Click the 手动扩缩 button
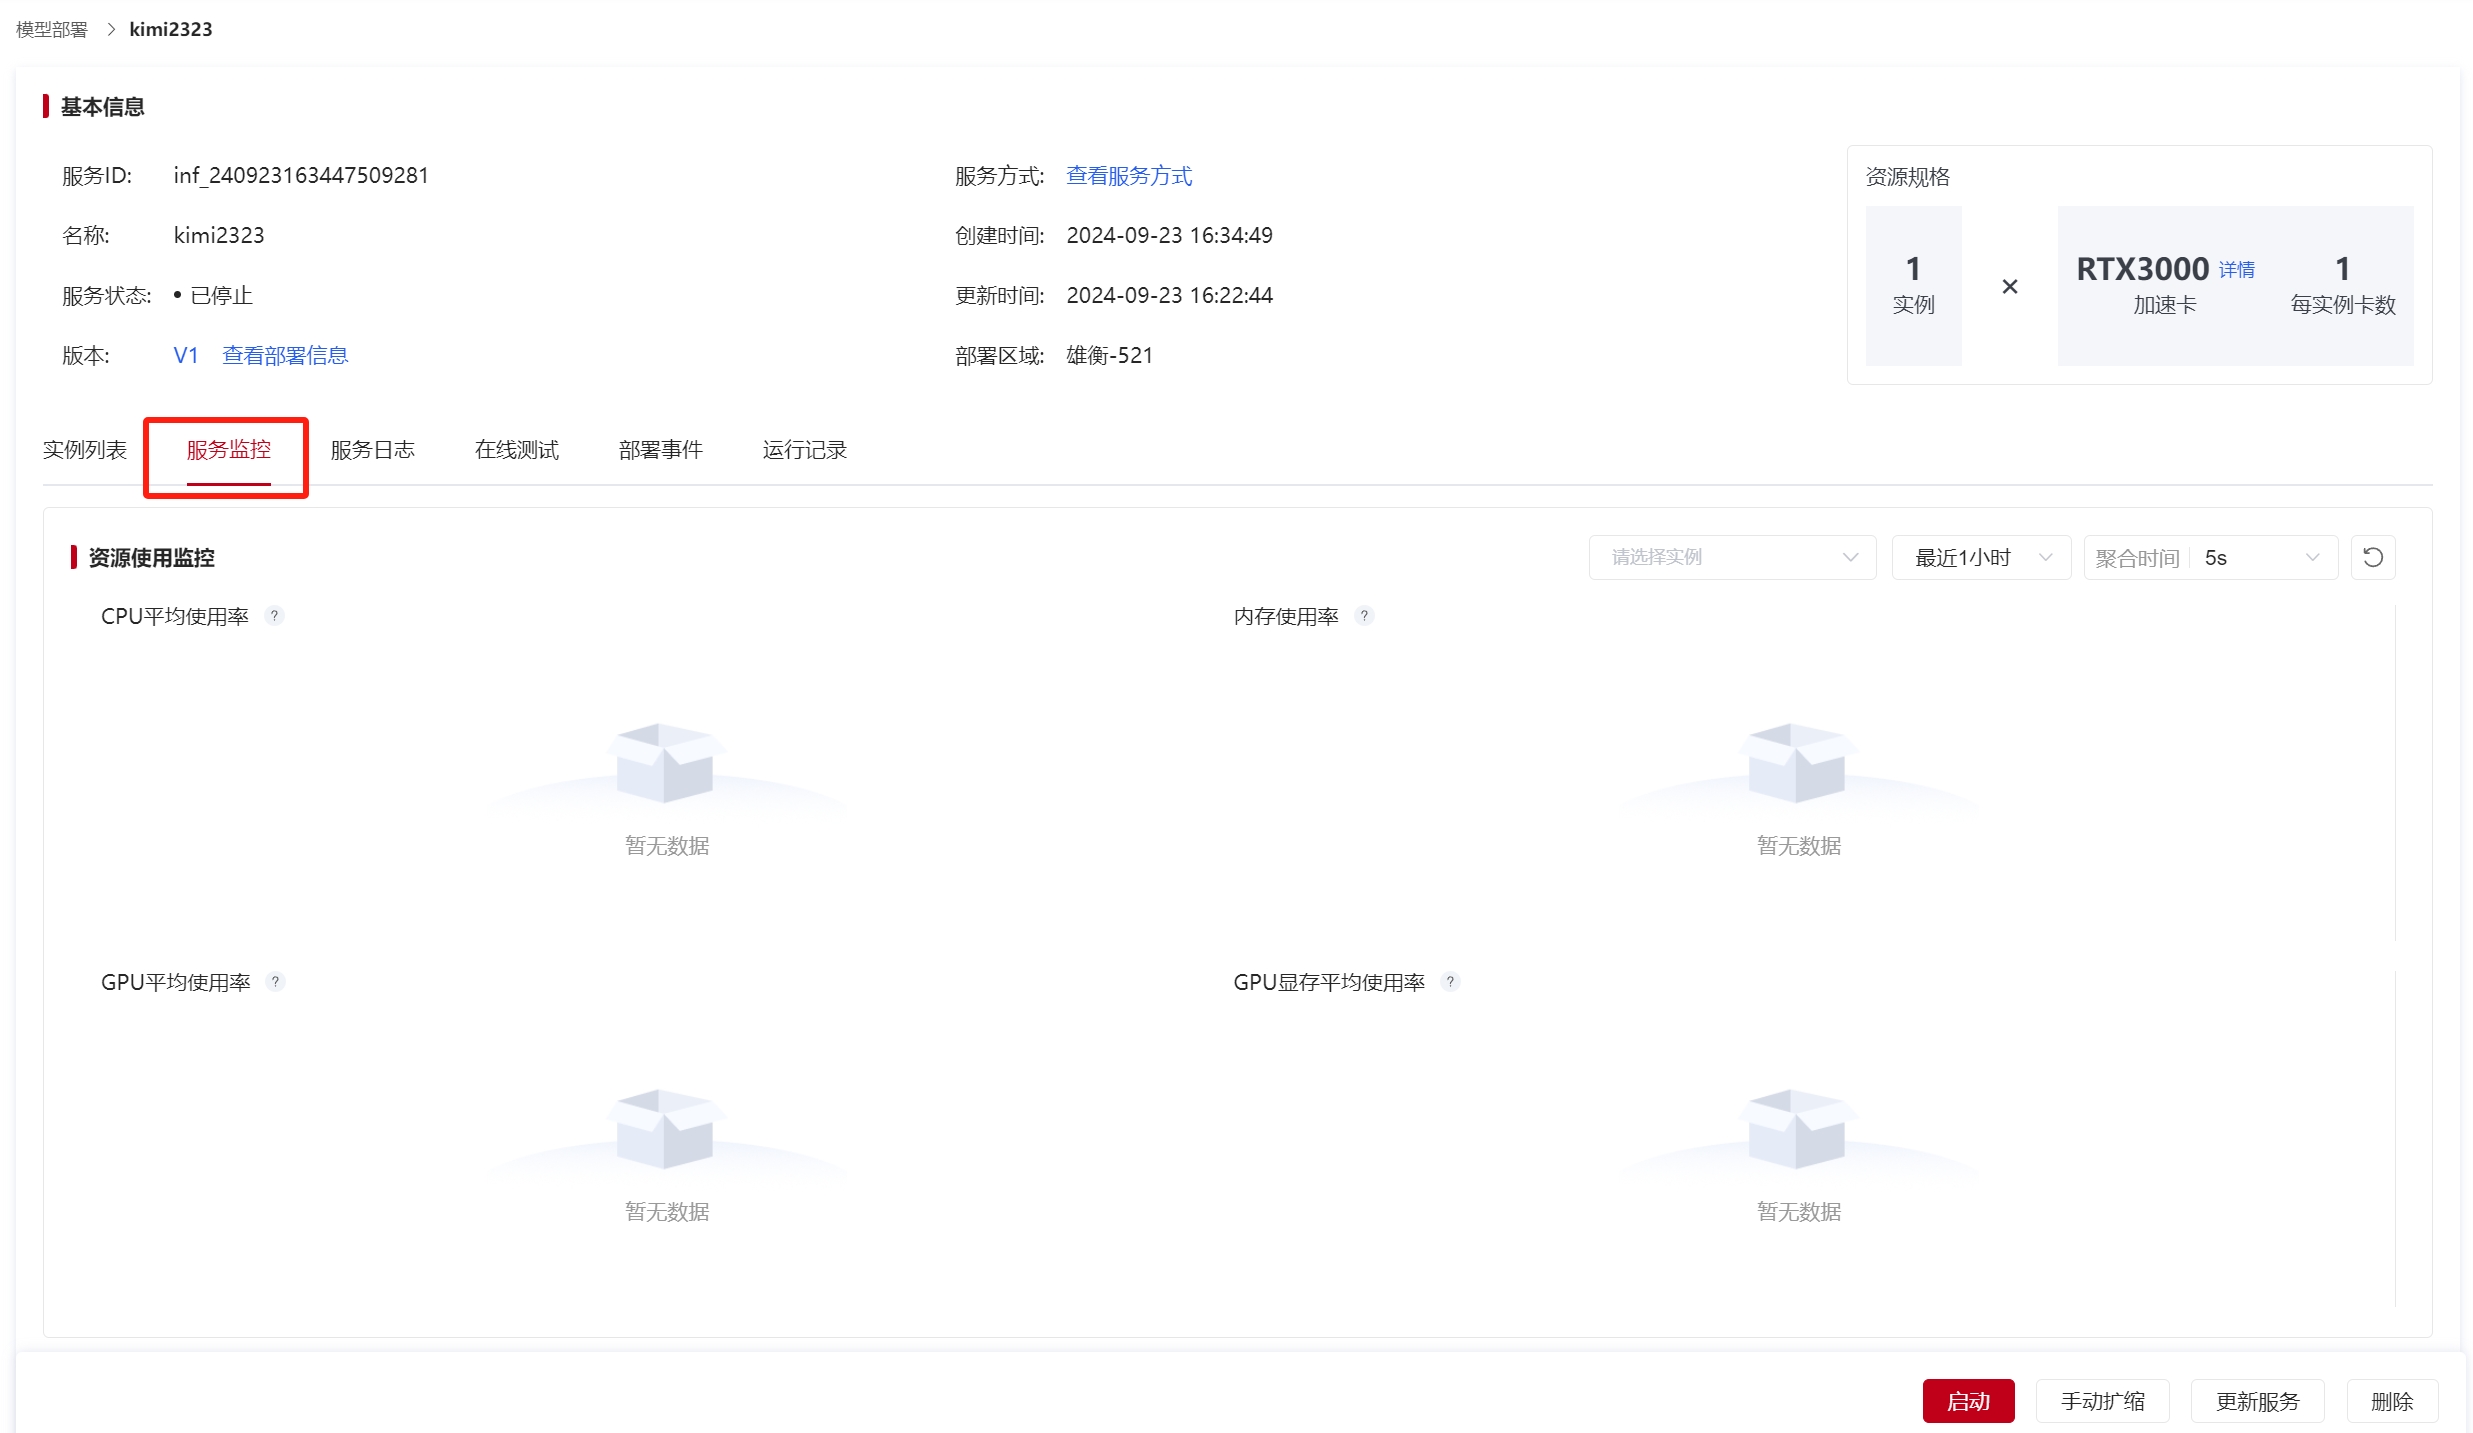 click(x=2102, y=1401)
